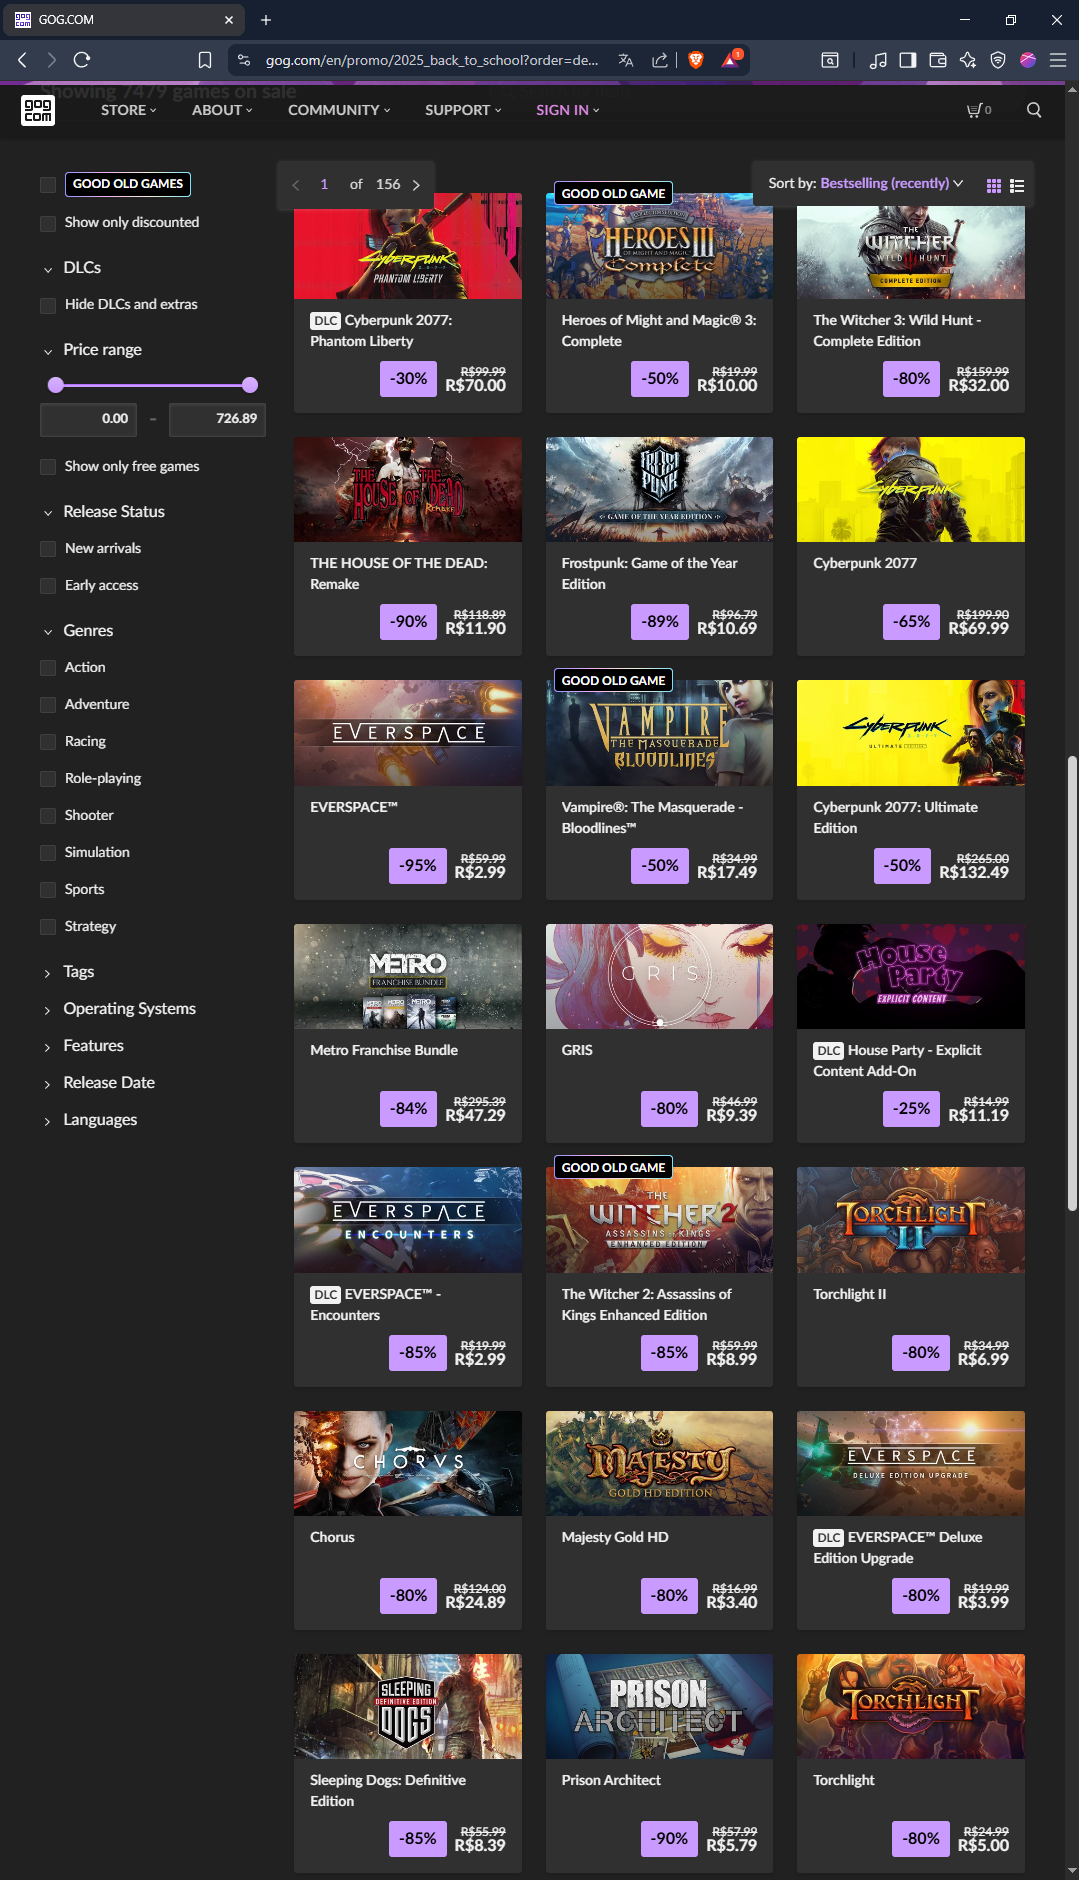Open the site search magnifier icon
Image resolution: width=1079 pixels, height=1880 pixels.
pyautogui.click(x=1034, y=110)
